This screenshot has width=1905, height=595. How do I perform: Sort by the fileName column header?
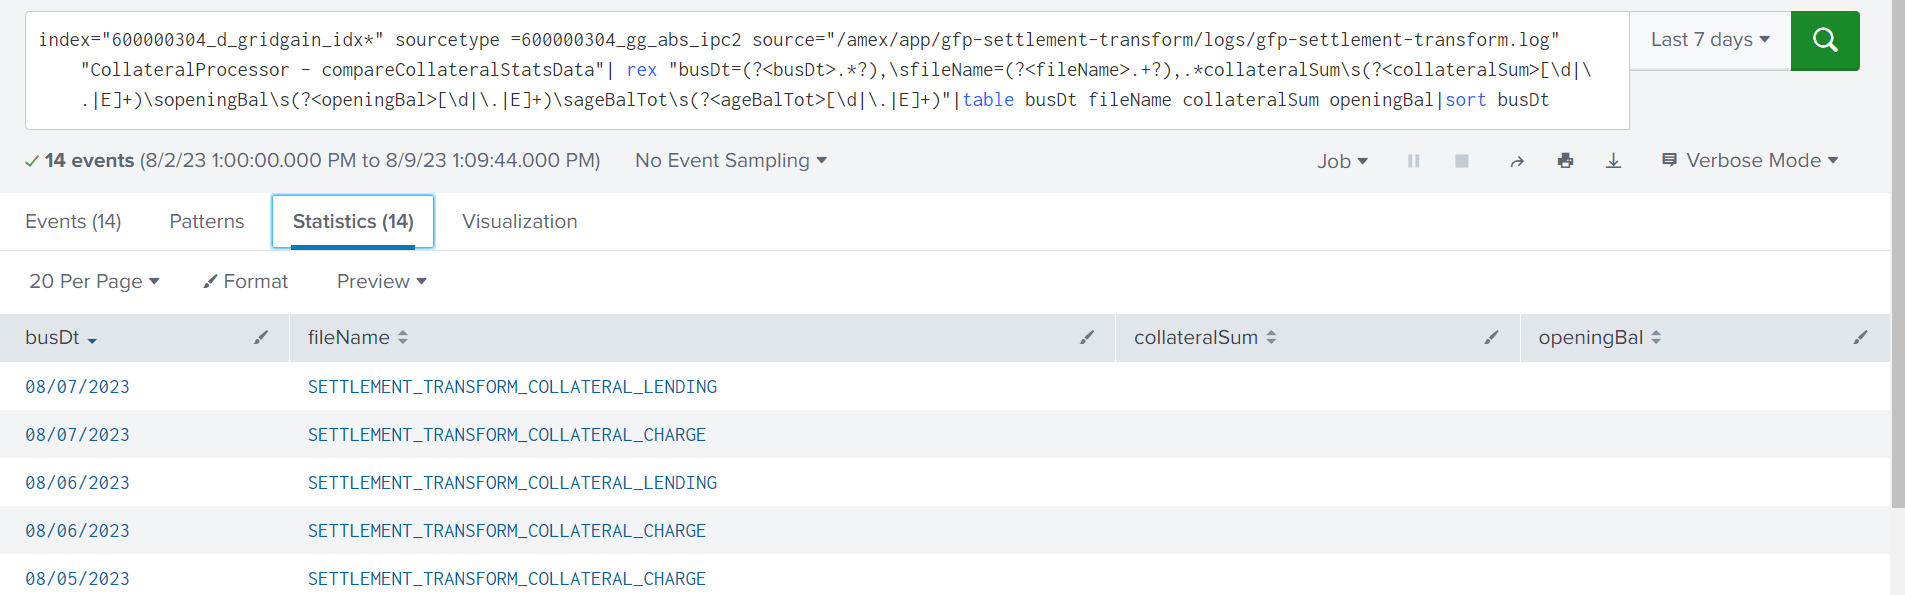[x=357, y=338]
